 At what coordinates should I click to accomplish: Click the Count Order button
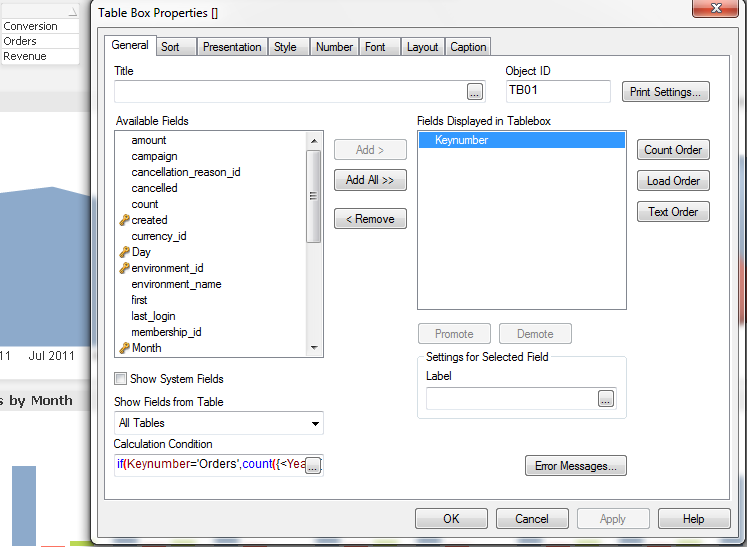click(x=673, y=150)
